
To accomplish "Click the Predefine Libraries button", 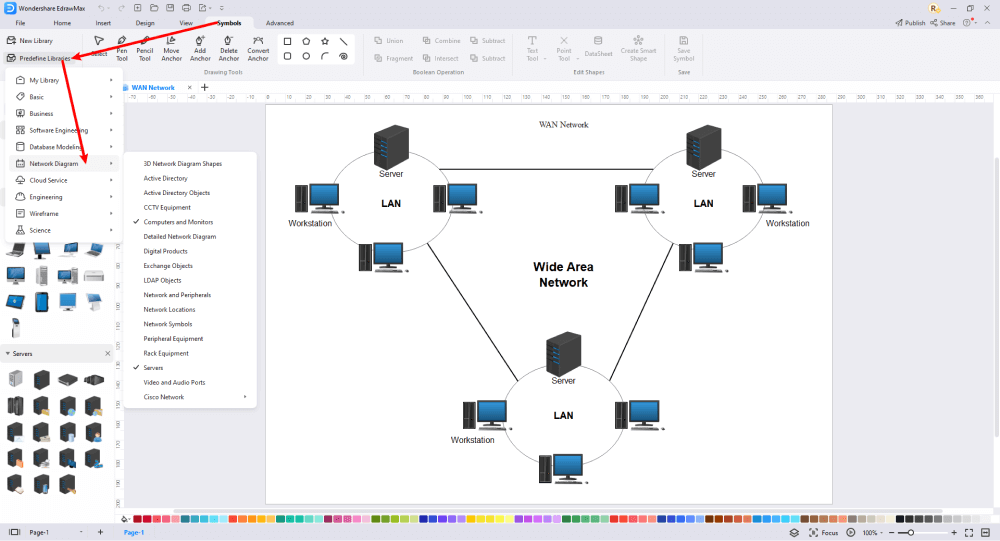I will [39, 58].
